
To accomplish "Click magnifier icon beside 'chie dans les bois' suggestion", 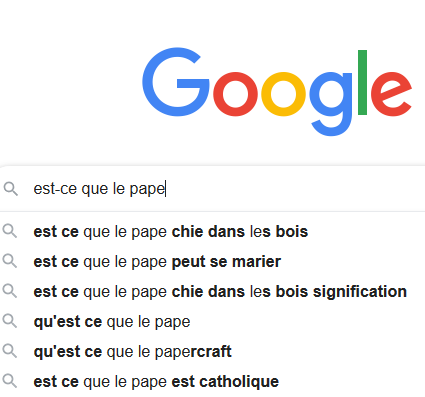I will [10, 231].
